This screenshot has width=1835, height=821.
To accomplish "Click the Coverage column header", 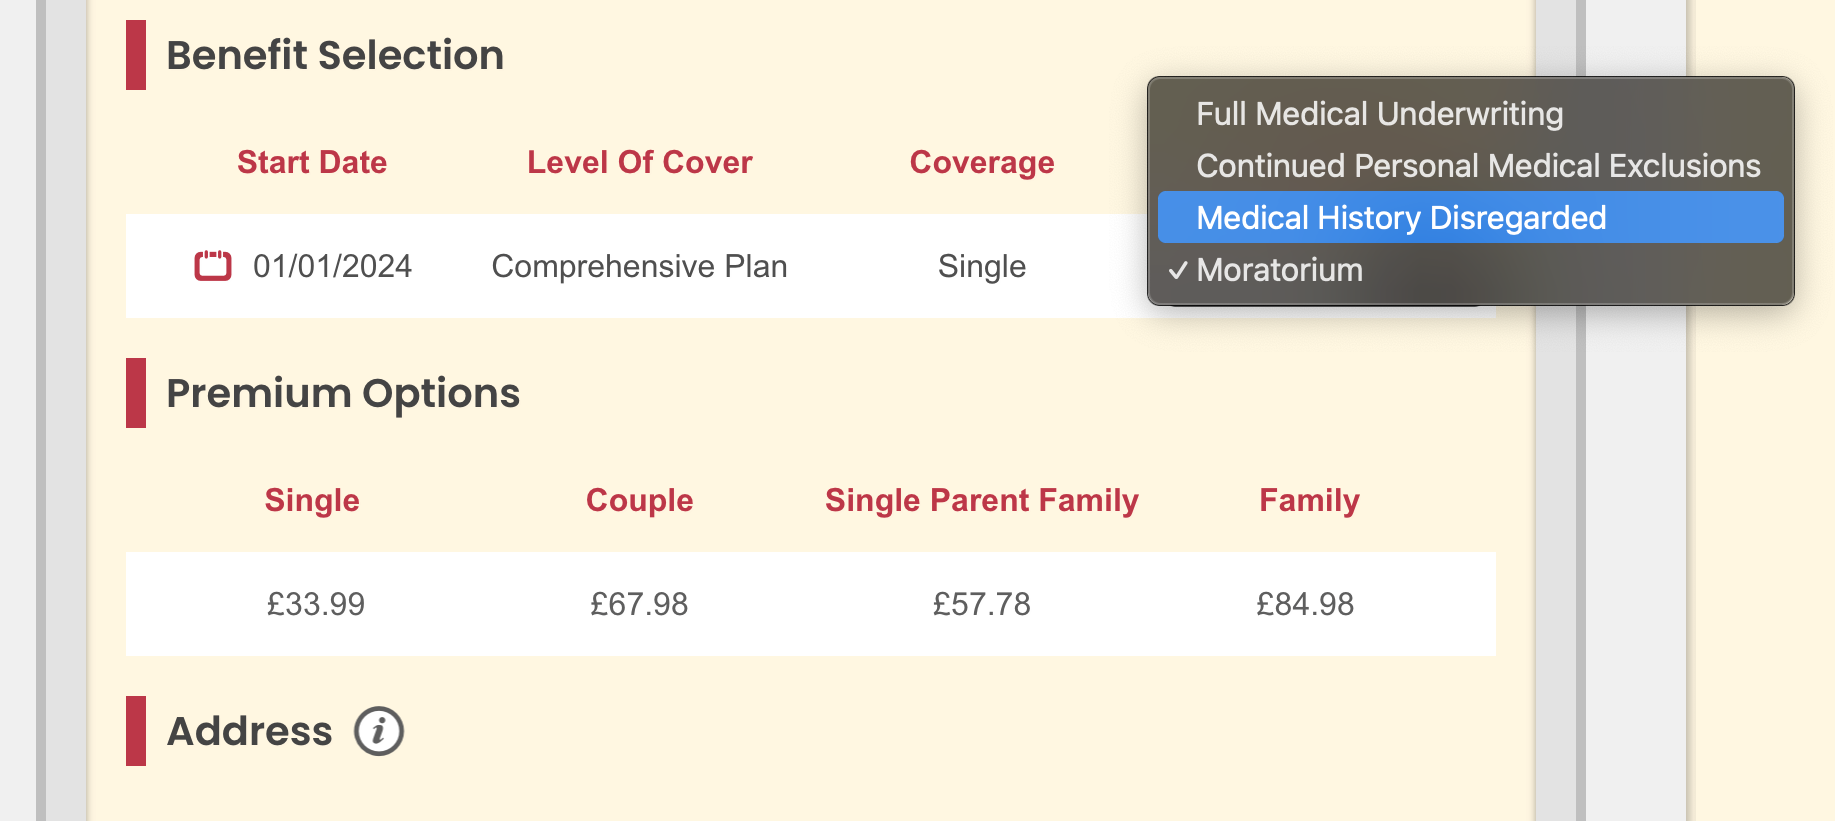I will pyautogui.click(x=981, y=162).
